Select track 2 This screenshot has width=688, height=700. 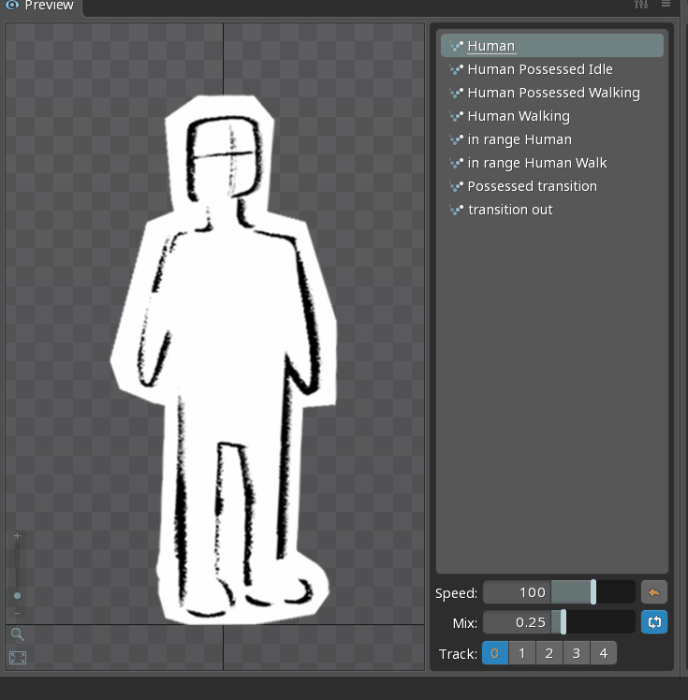[549, 653]
